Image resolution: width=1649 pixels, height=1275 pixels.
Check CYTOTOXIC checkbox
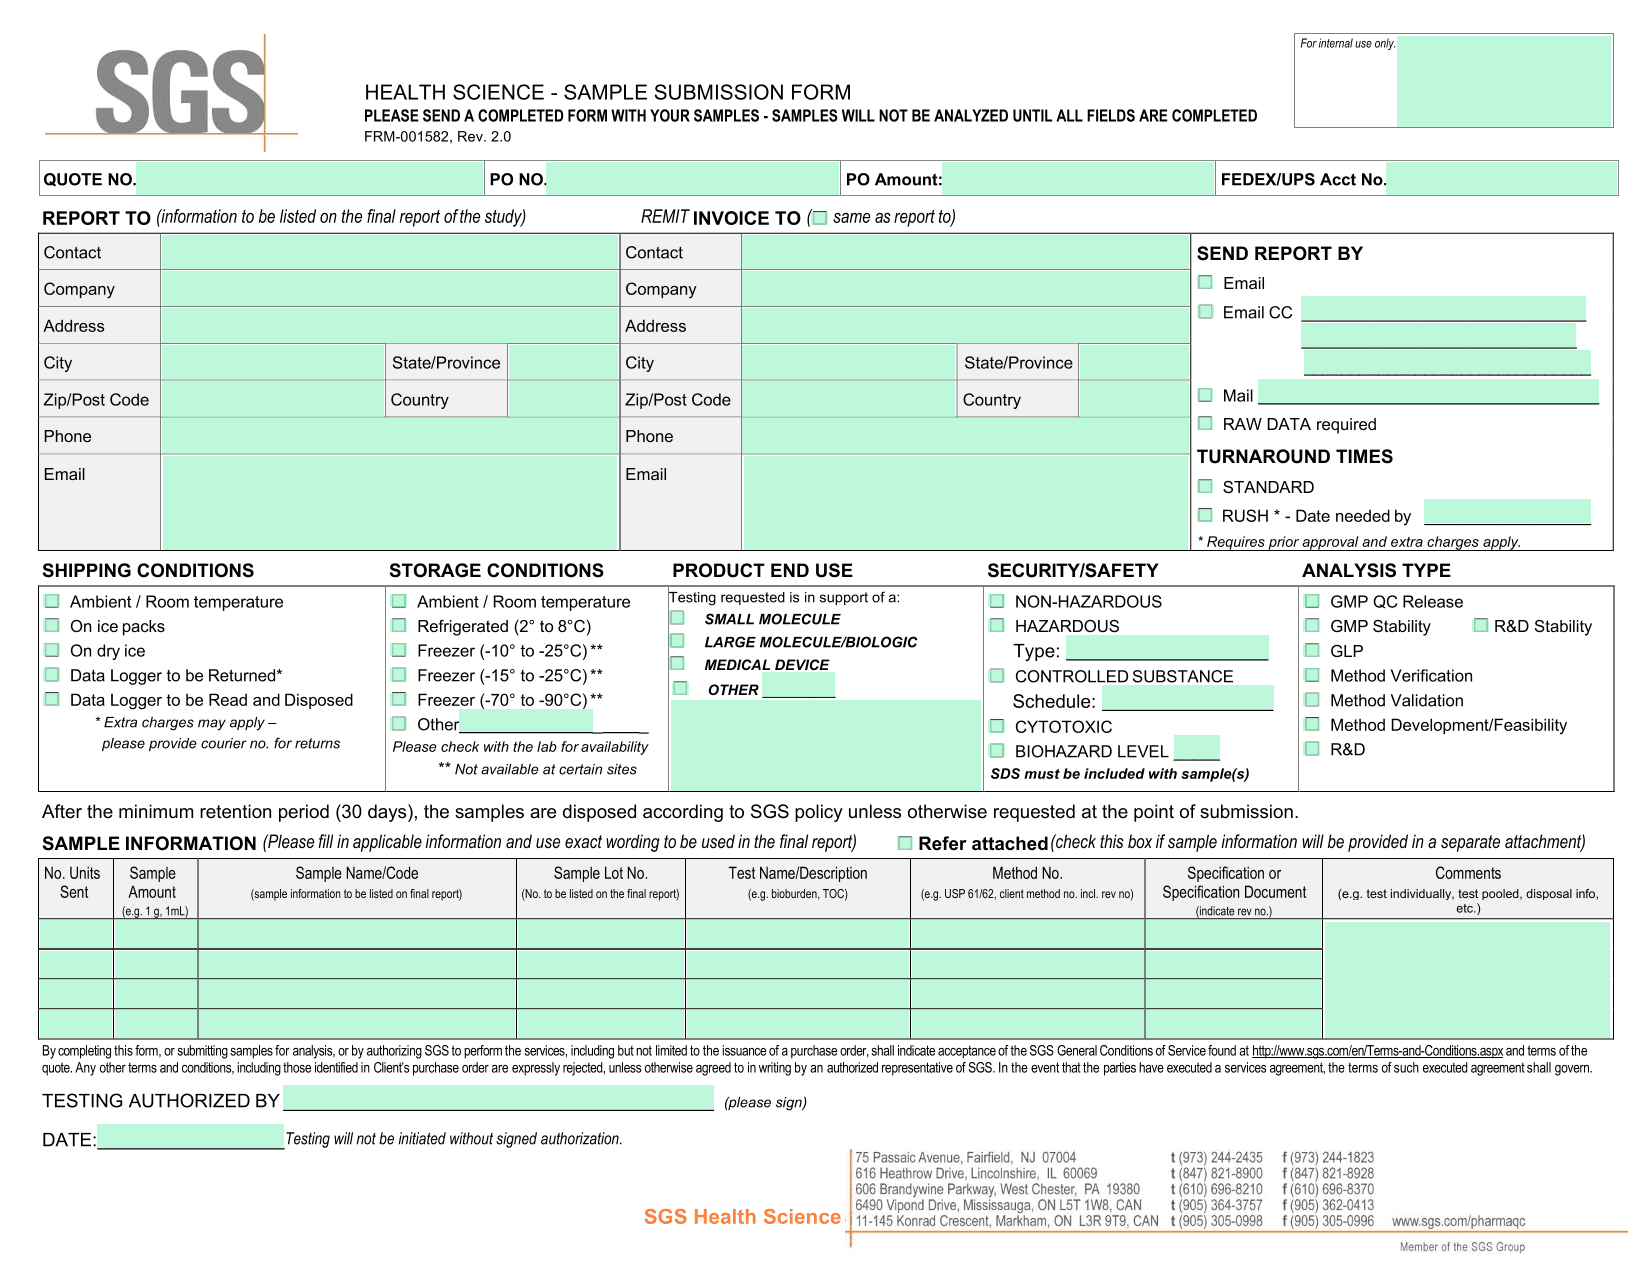pyautogui.click(x=997, y=726)
